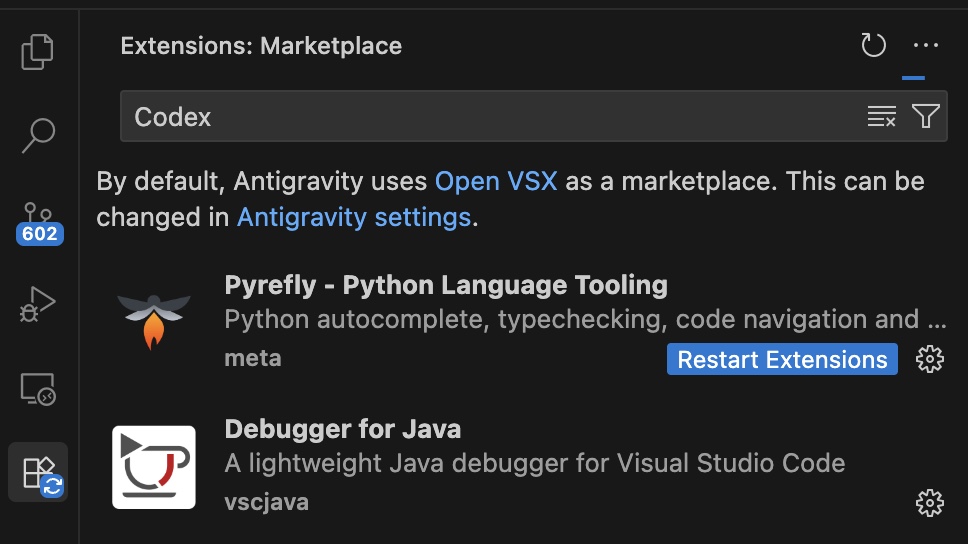Viewport: 968px width, 544px height.
Task: Open Source Control view with 602 badge
Action: coord(39,224)
